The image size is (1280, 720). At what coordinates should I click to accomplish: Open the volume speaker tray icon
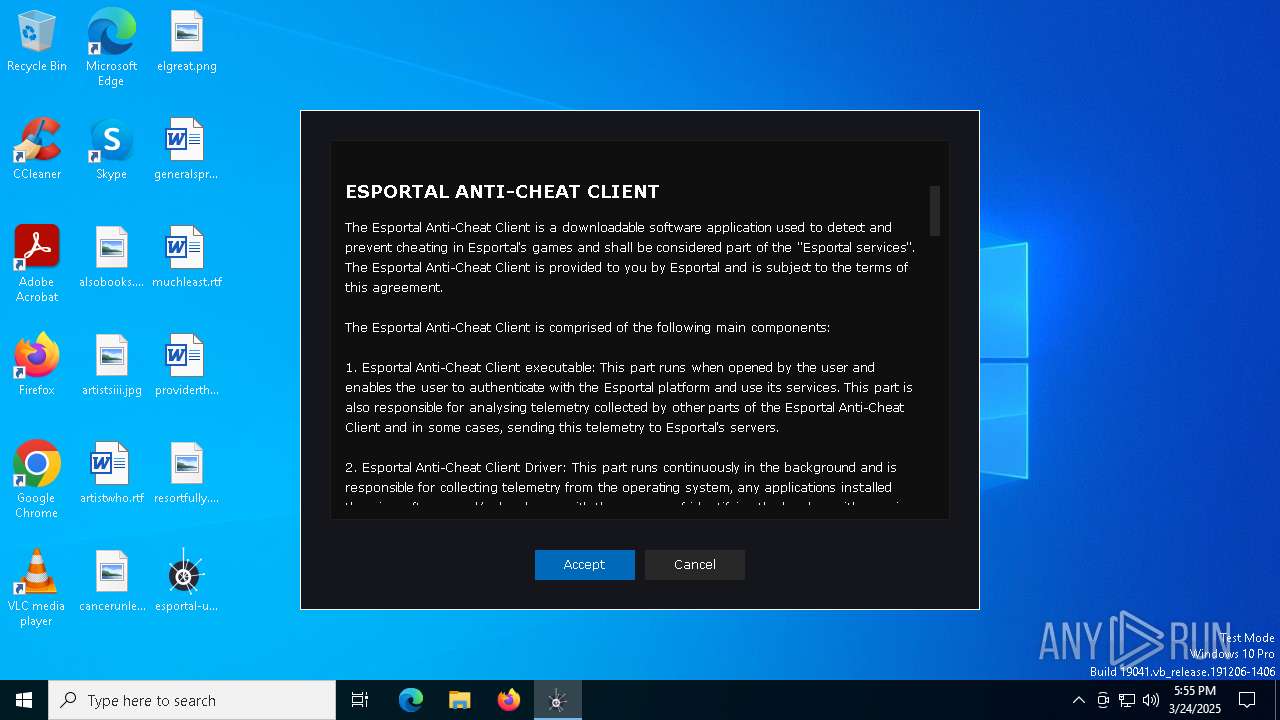[x=1151, y=700]
